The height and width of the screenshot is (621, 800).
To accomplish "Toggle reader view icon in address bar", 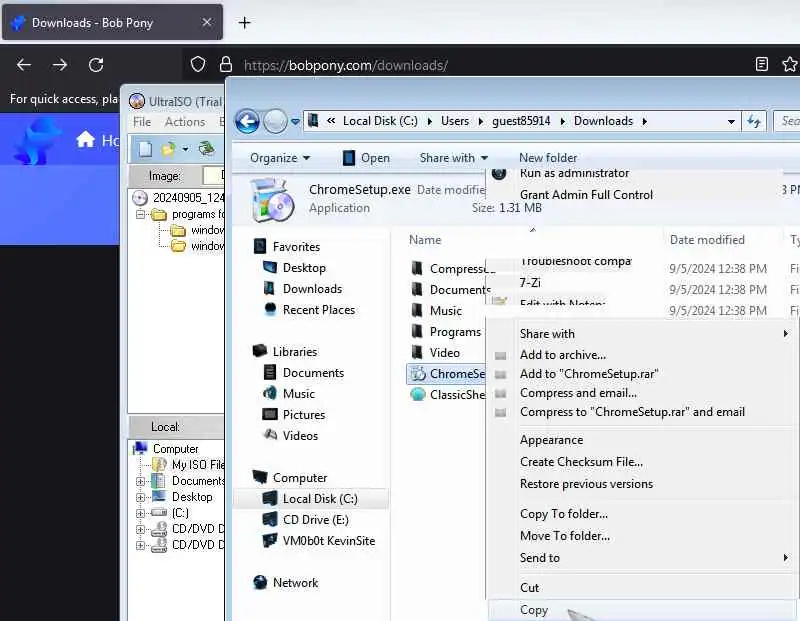I will (761, 64).
